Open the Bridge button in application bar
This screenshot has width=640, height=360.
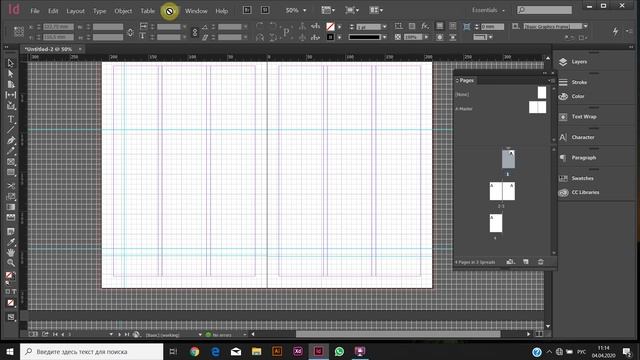tap(247, 10)
